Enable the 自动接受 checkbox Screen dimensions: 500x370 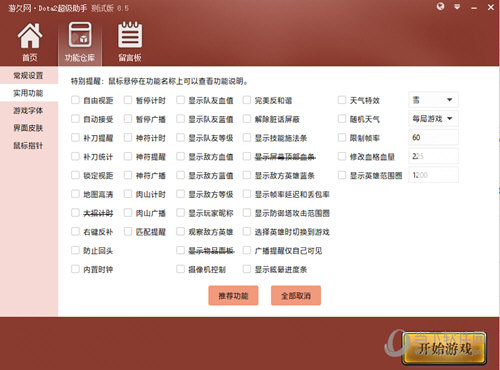click(75, 119)
